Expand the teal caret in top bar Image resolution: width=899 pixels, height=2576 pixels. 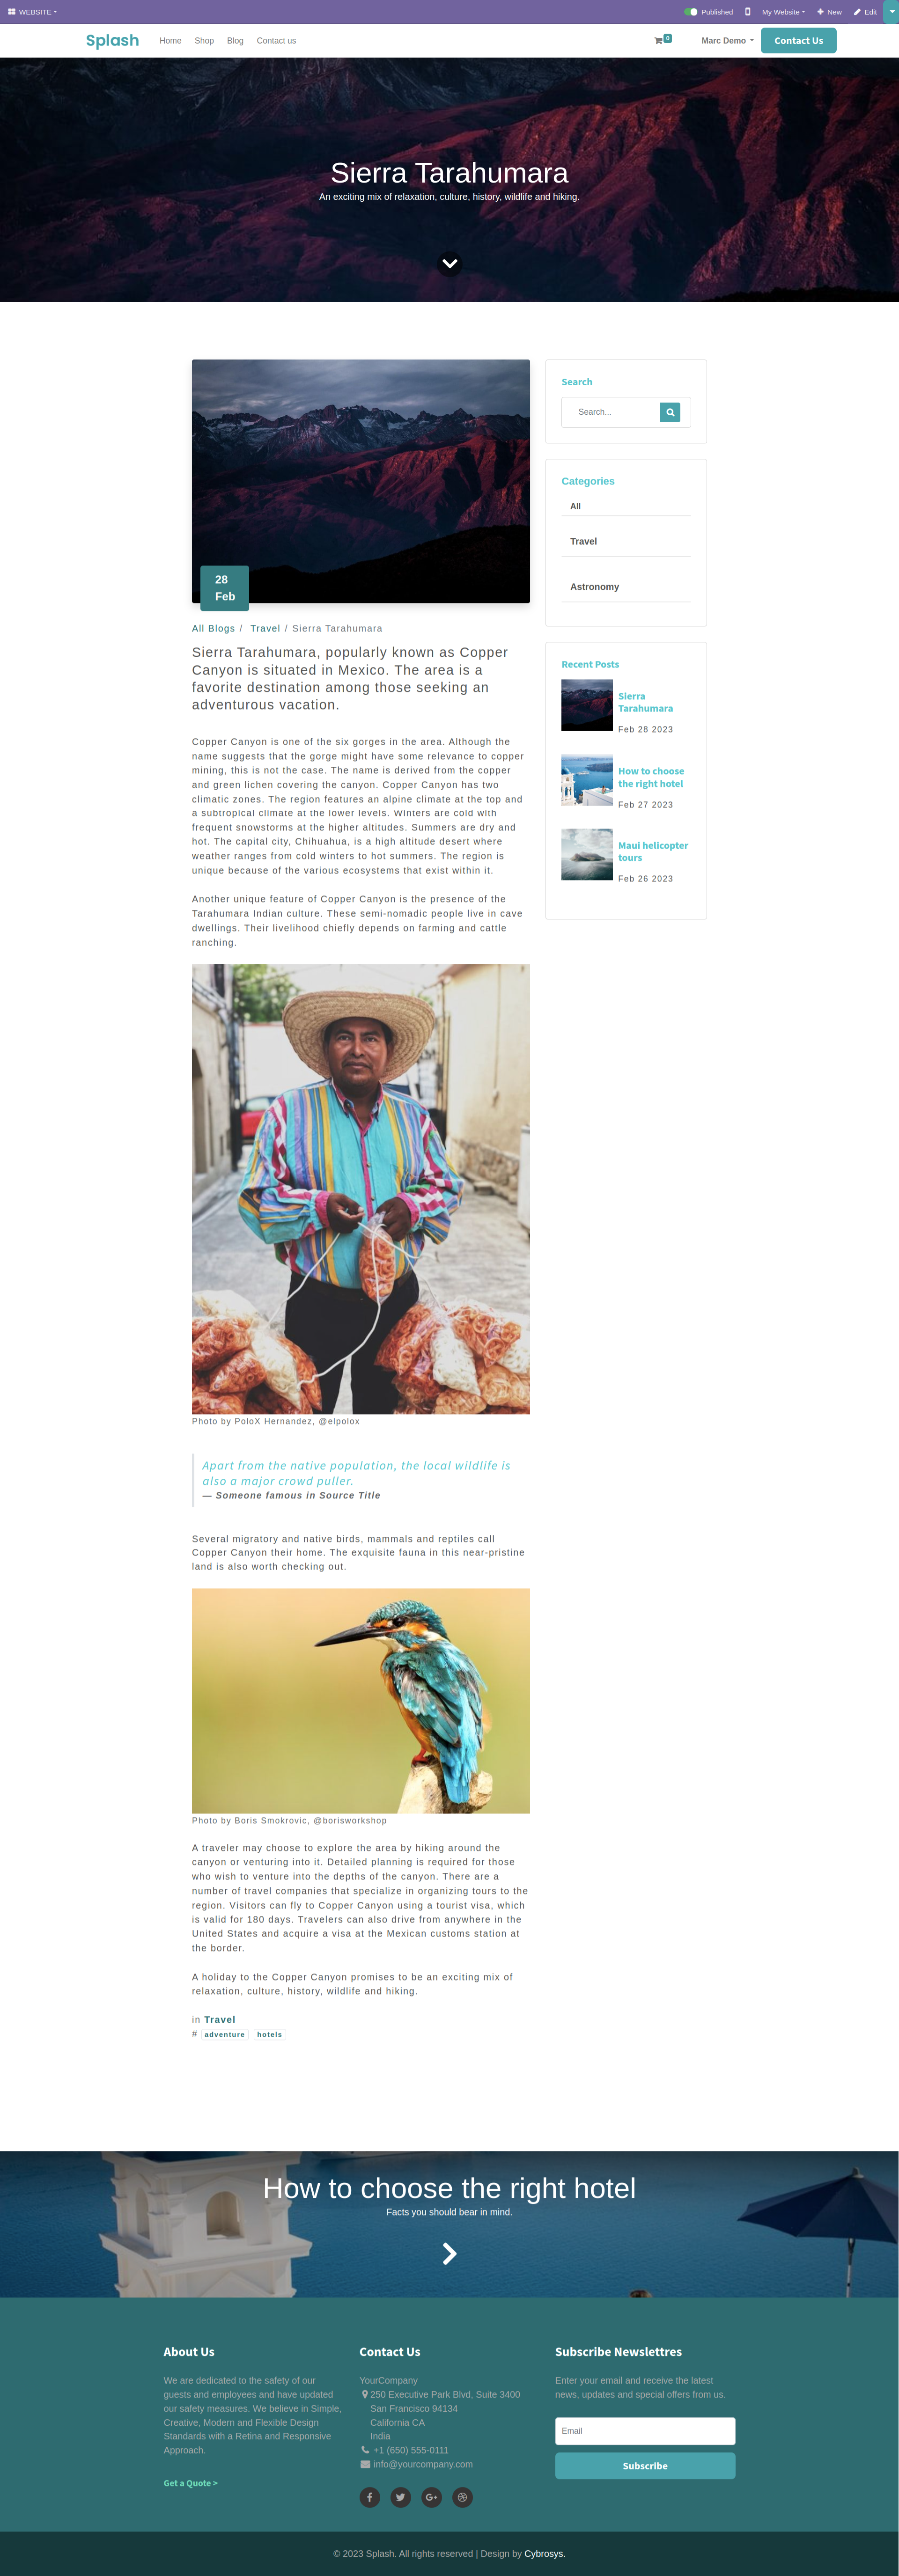(892, 12)
